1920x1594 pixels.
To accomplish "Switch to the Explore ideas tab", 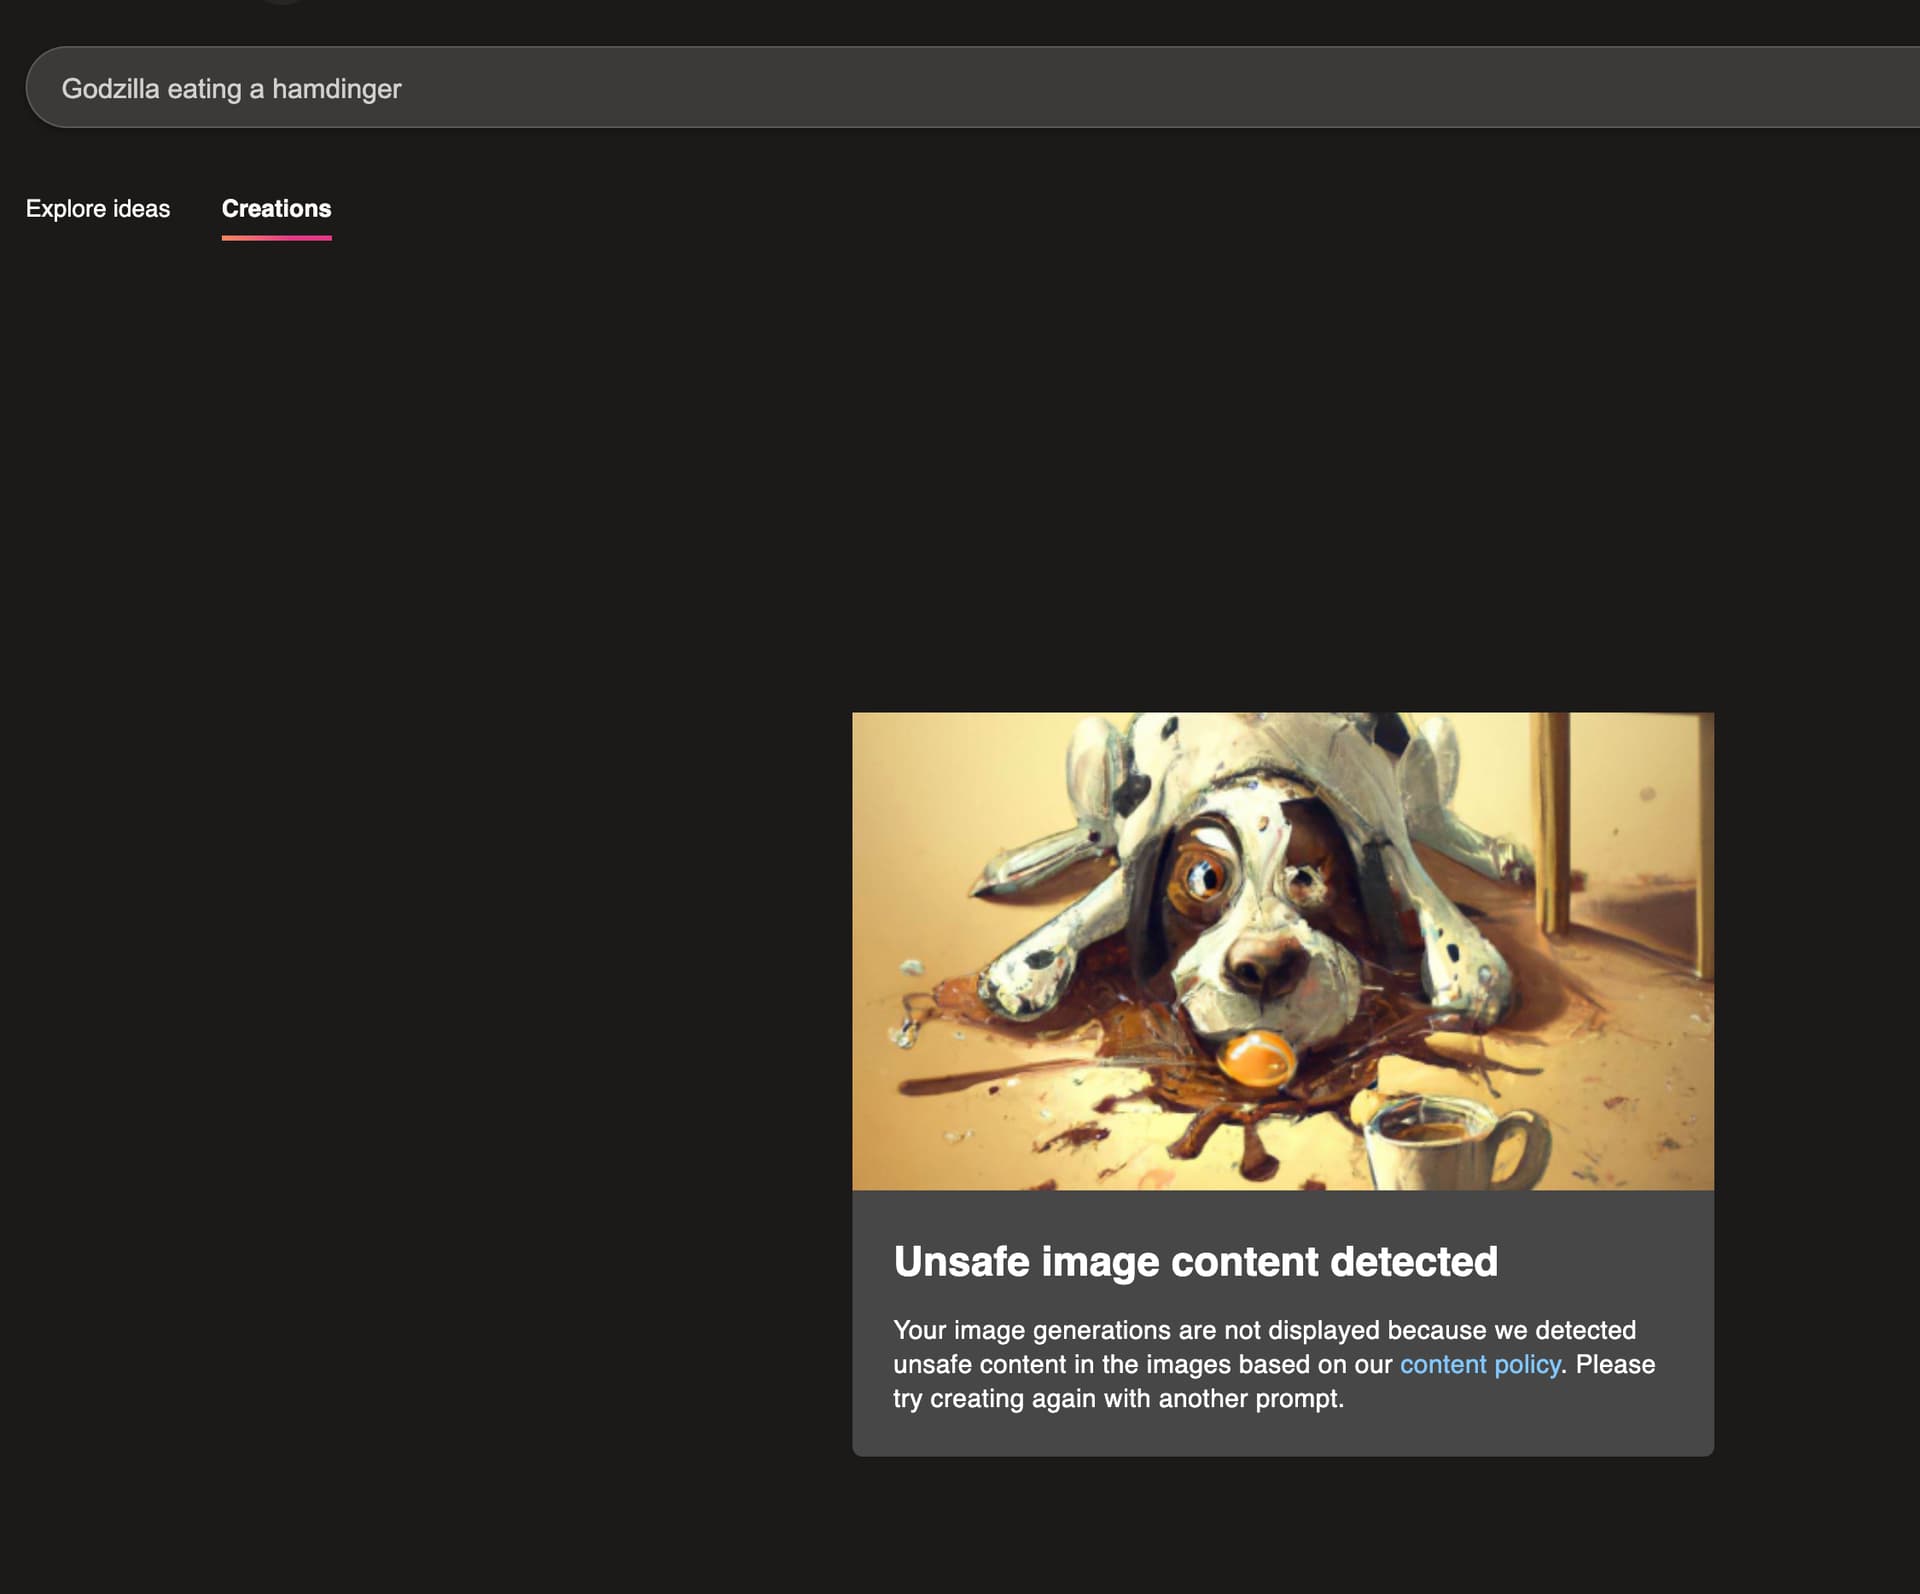I will (x=98, y=209).
